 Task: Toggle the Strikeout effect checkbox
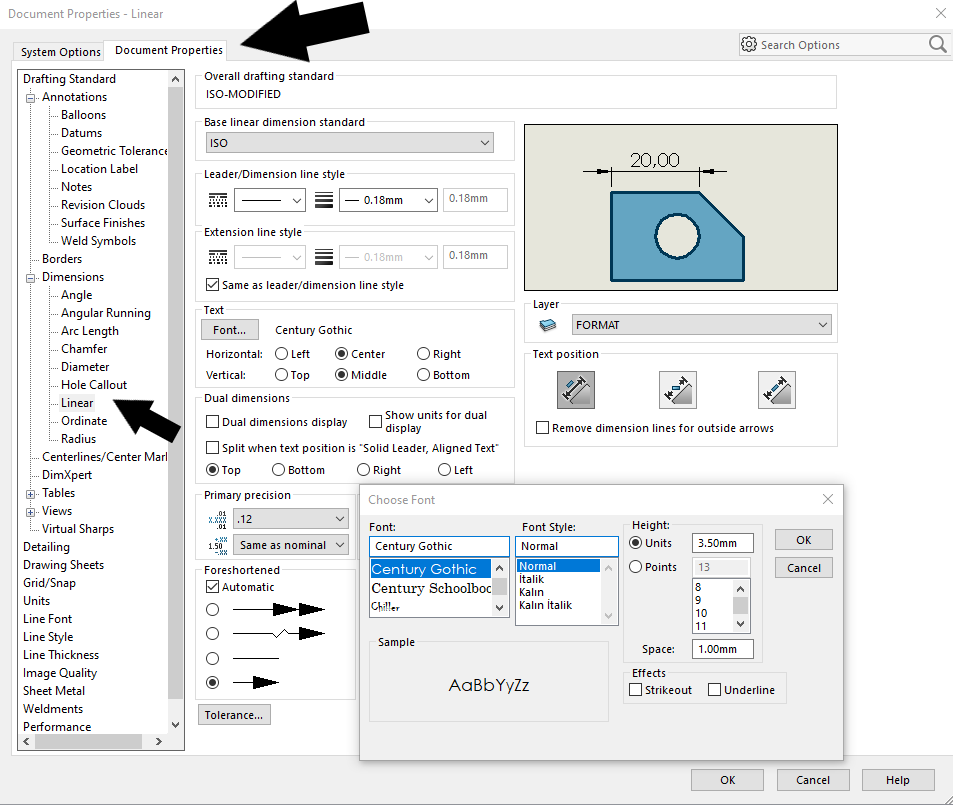pos(635,690)
